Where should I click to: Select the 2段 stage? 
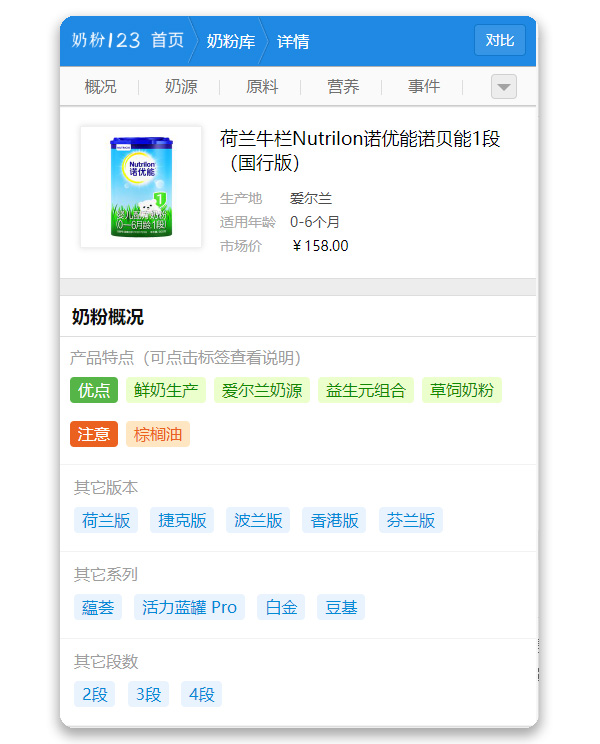click(x=94, y=694)
